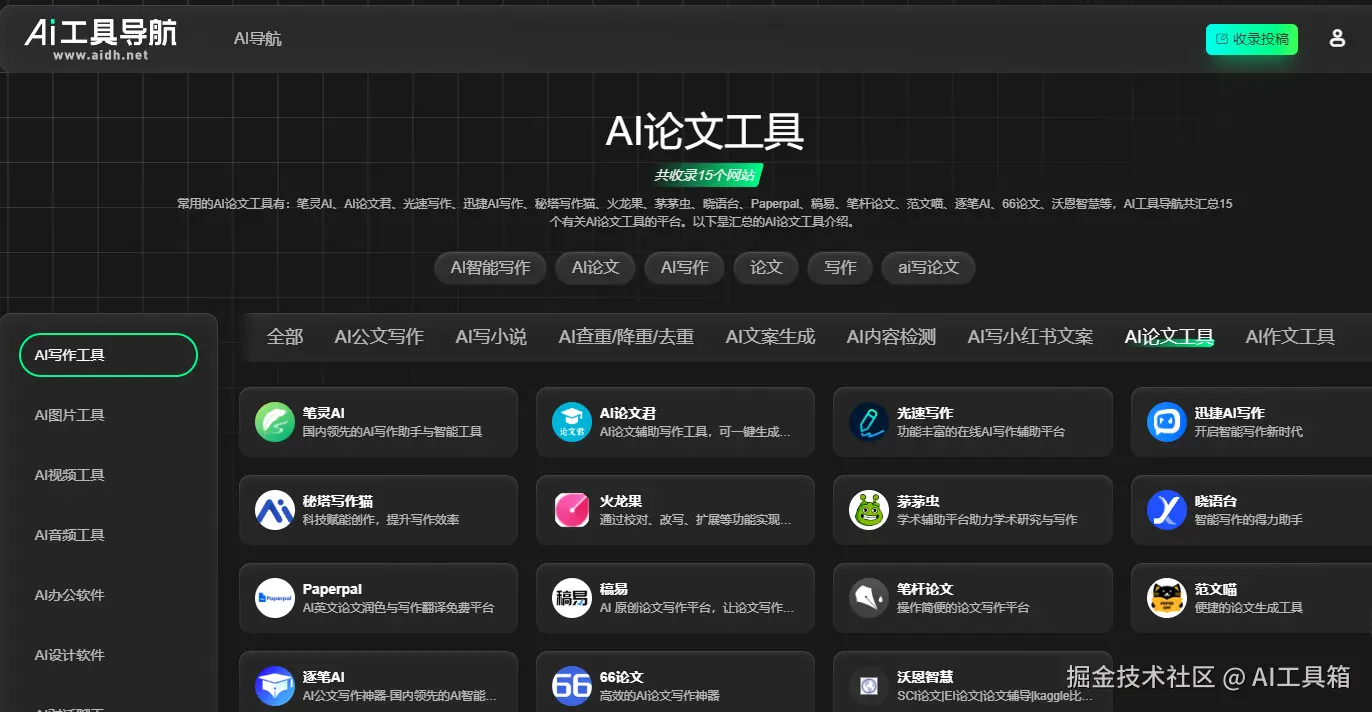Image resolution: width=1372 pixels, height=712 pixels.
Task: Switch to the AI查重/降重/去重 tab
Action: [626, 337]
